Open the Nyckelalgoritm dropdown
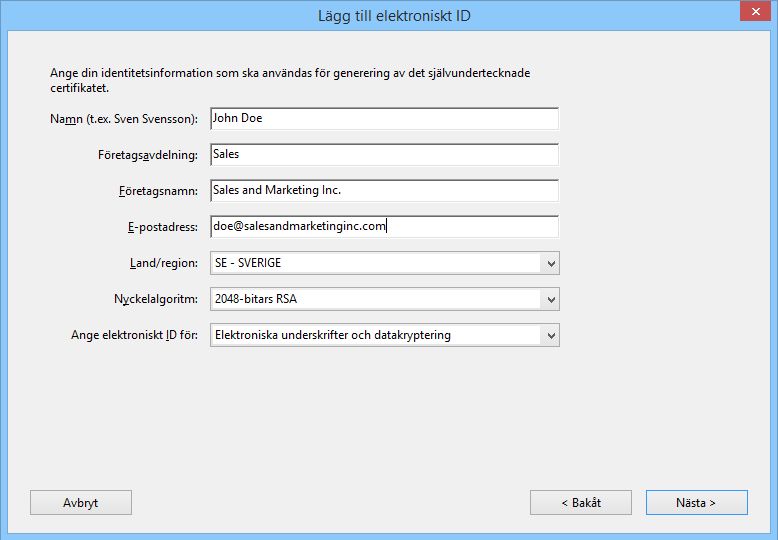 point(385,299)
